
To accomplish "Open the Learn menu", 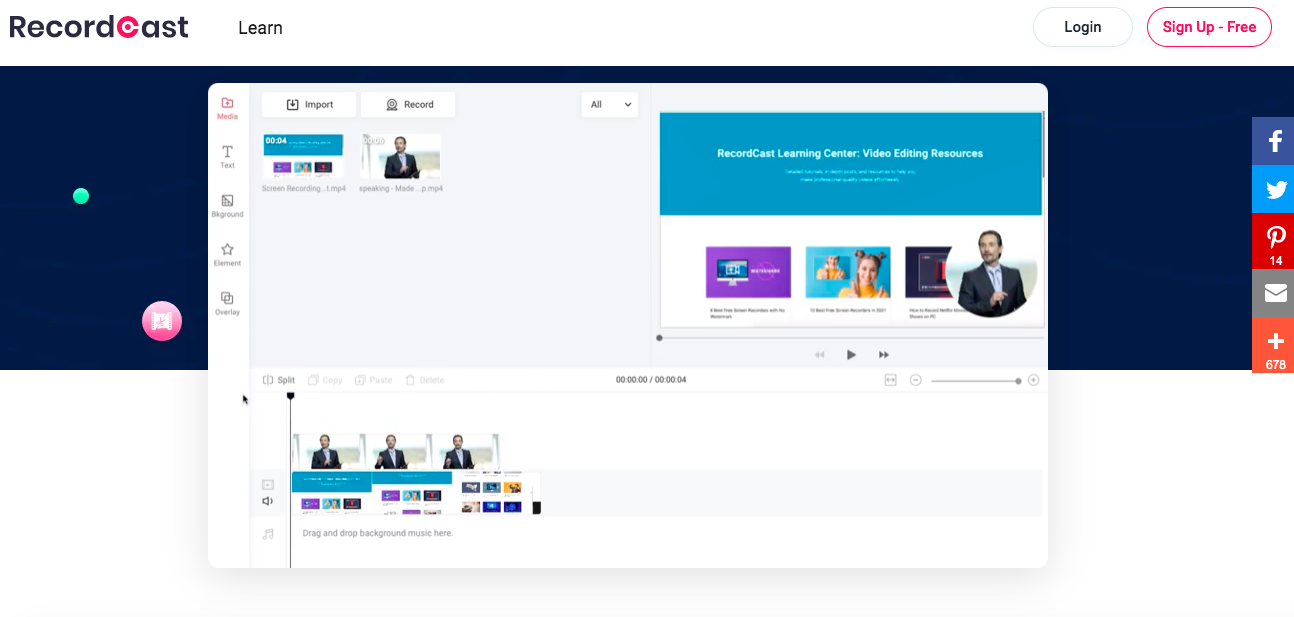I will pos(260,28).
